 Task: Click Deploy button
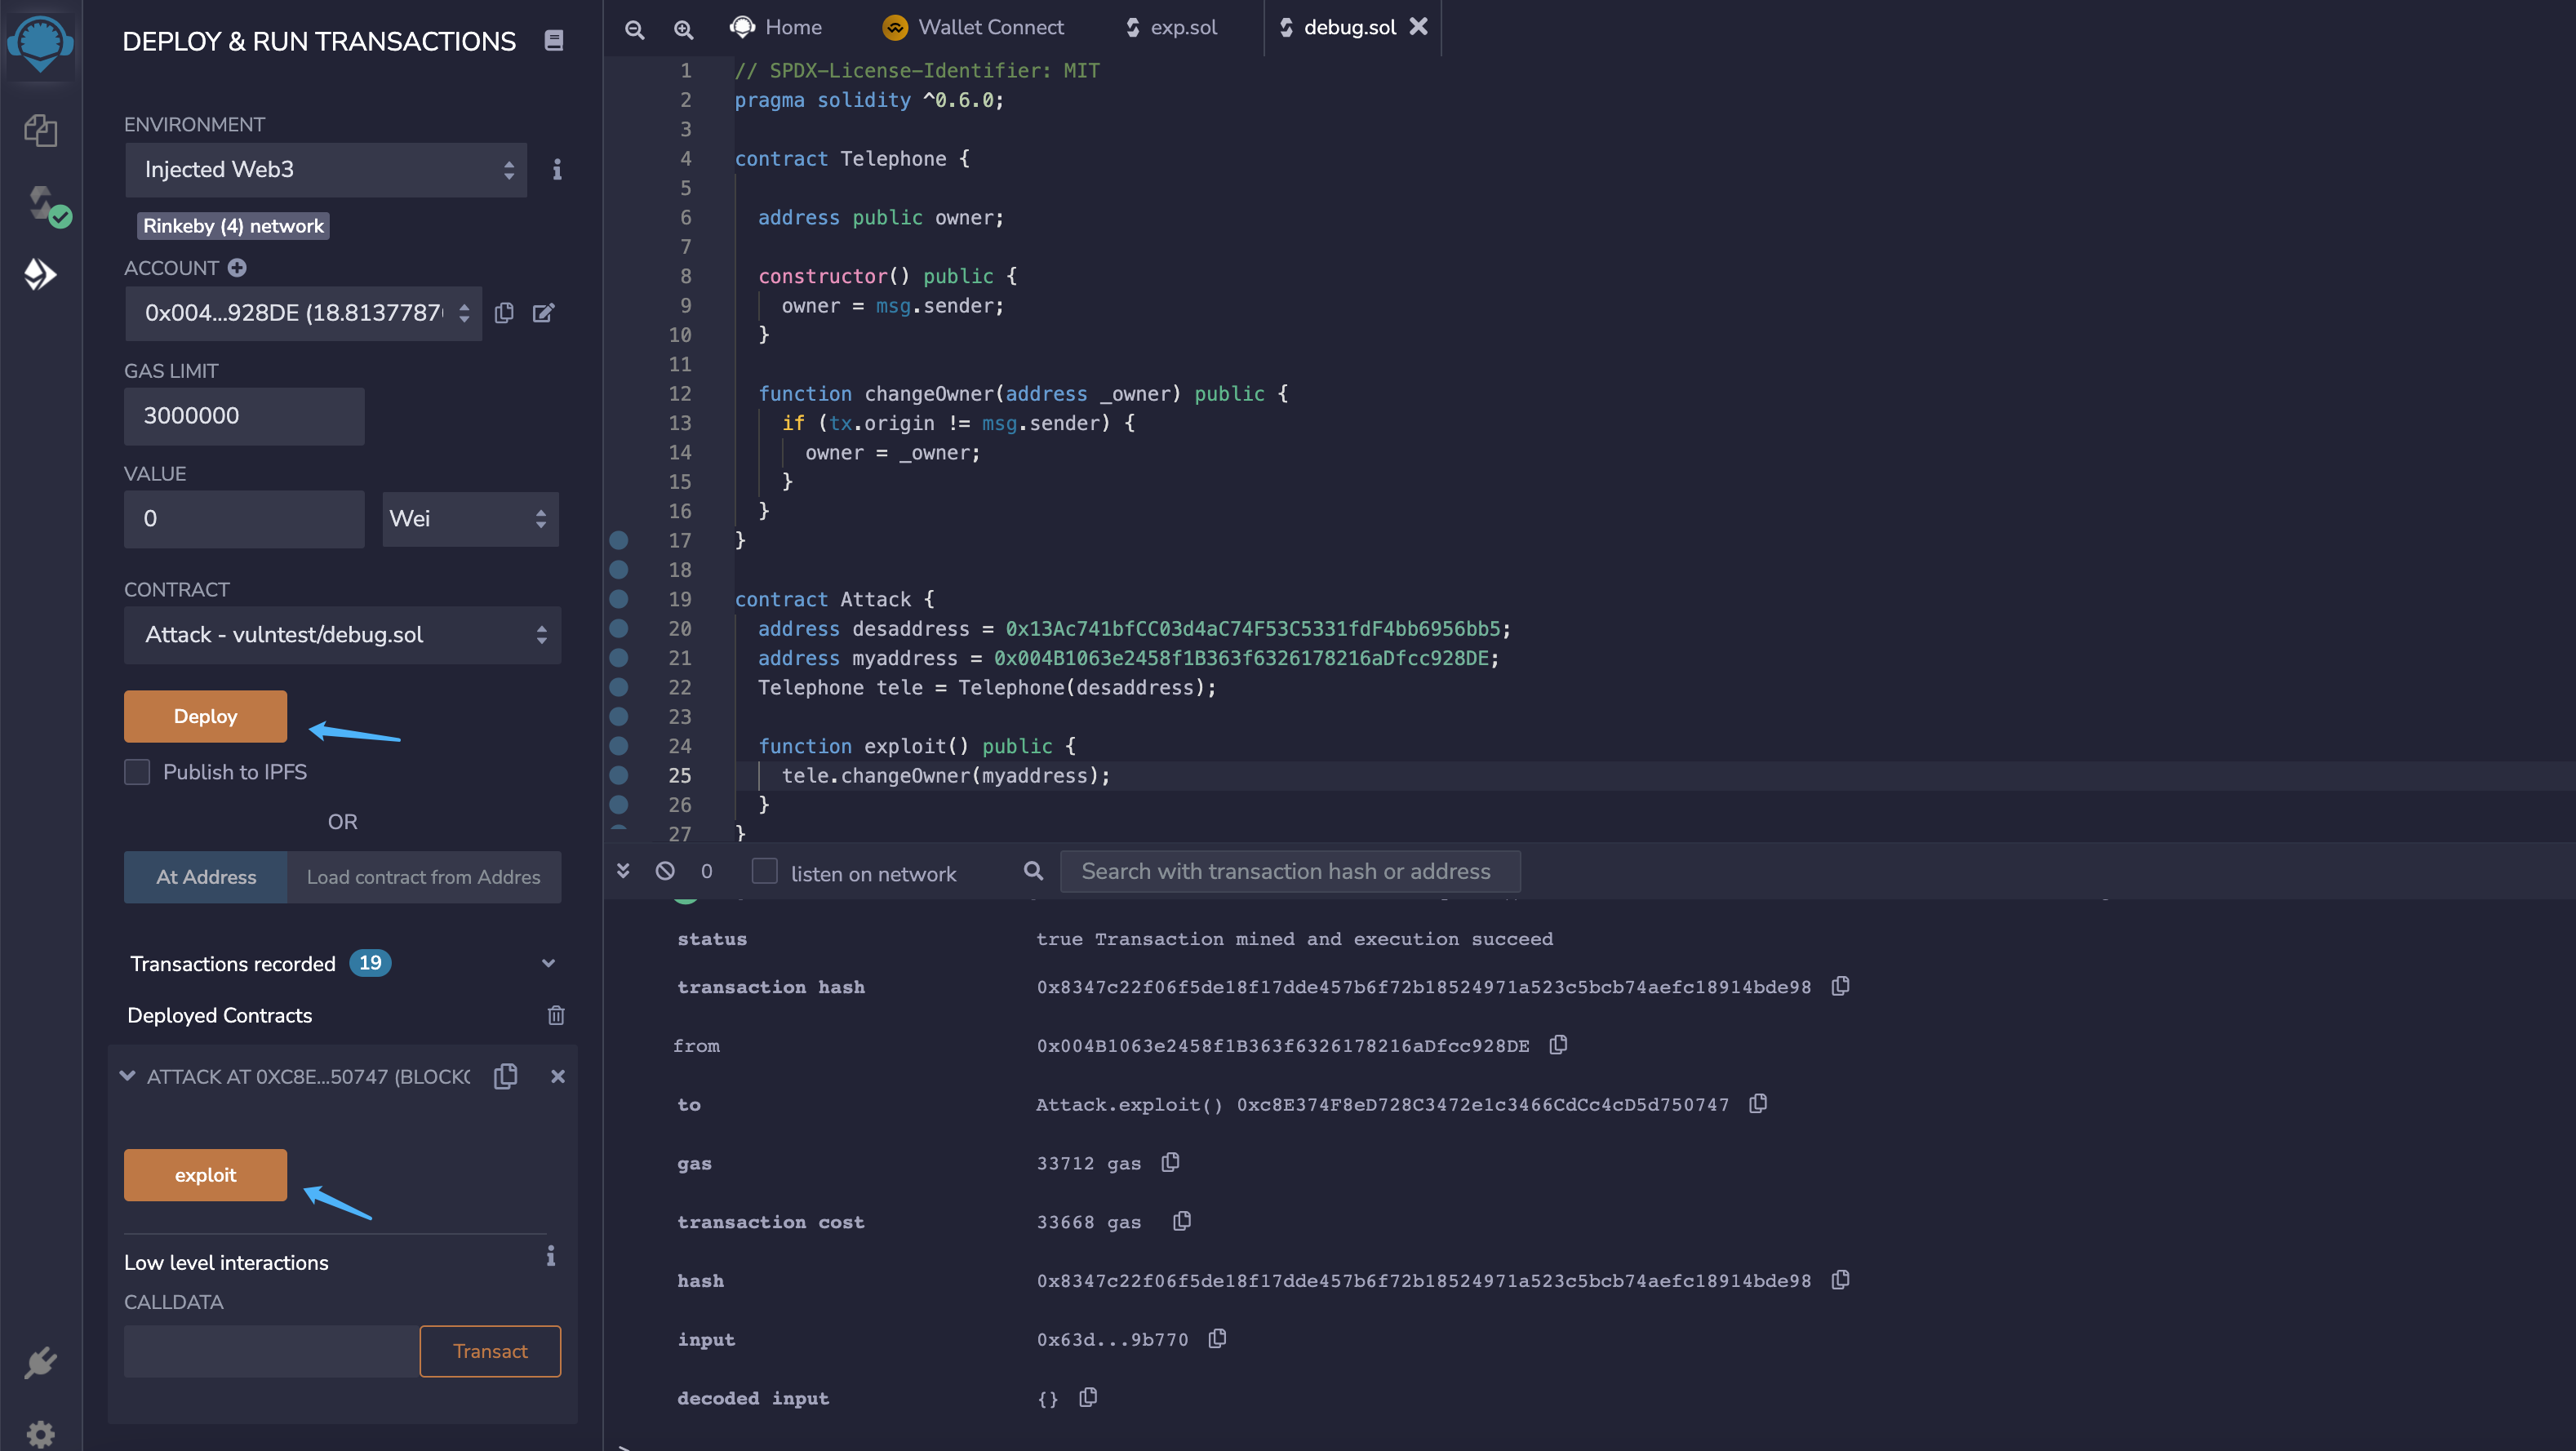205,716
